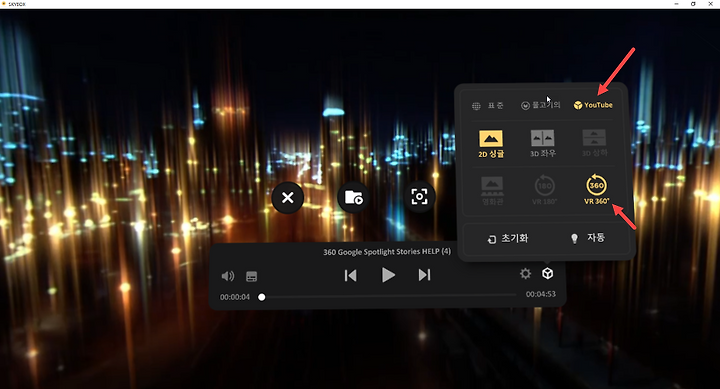
Task: Play the video
Action: [x=388, y=275]
